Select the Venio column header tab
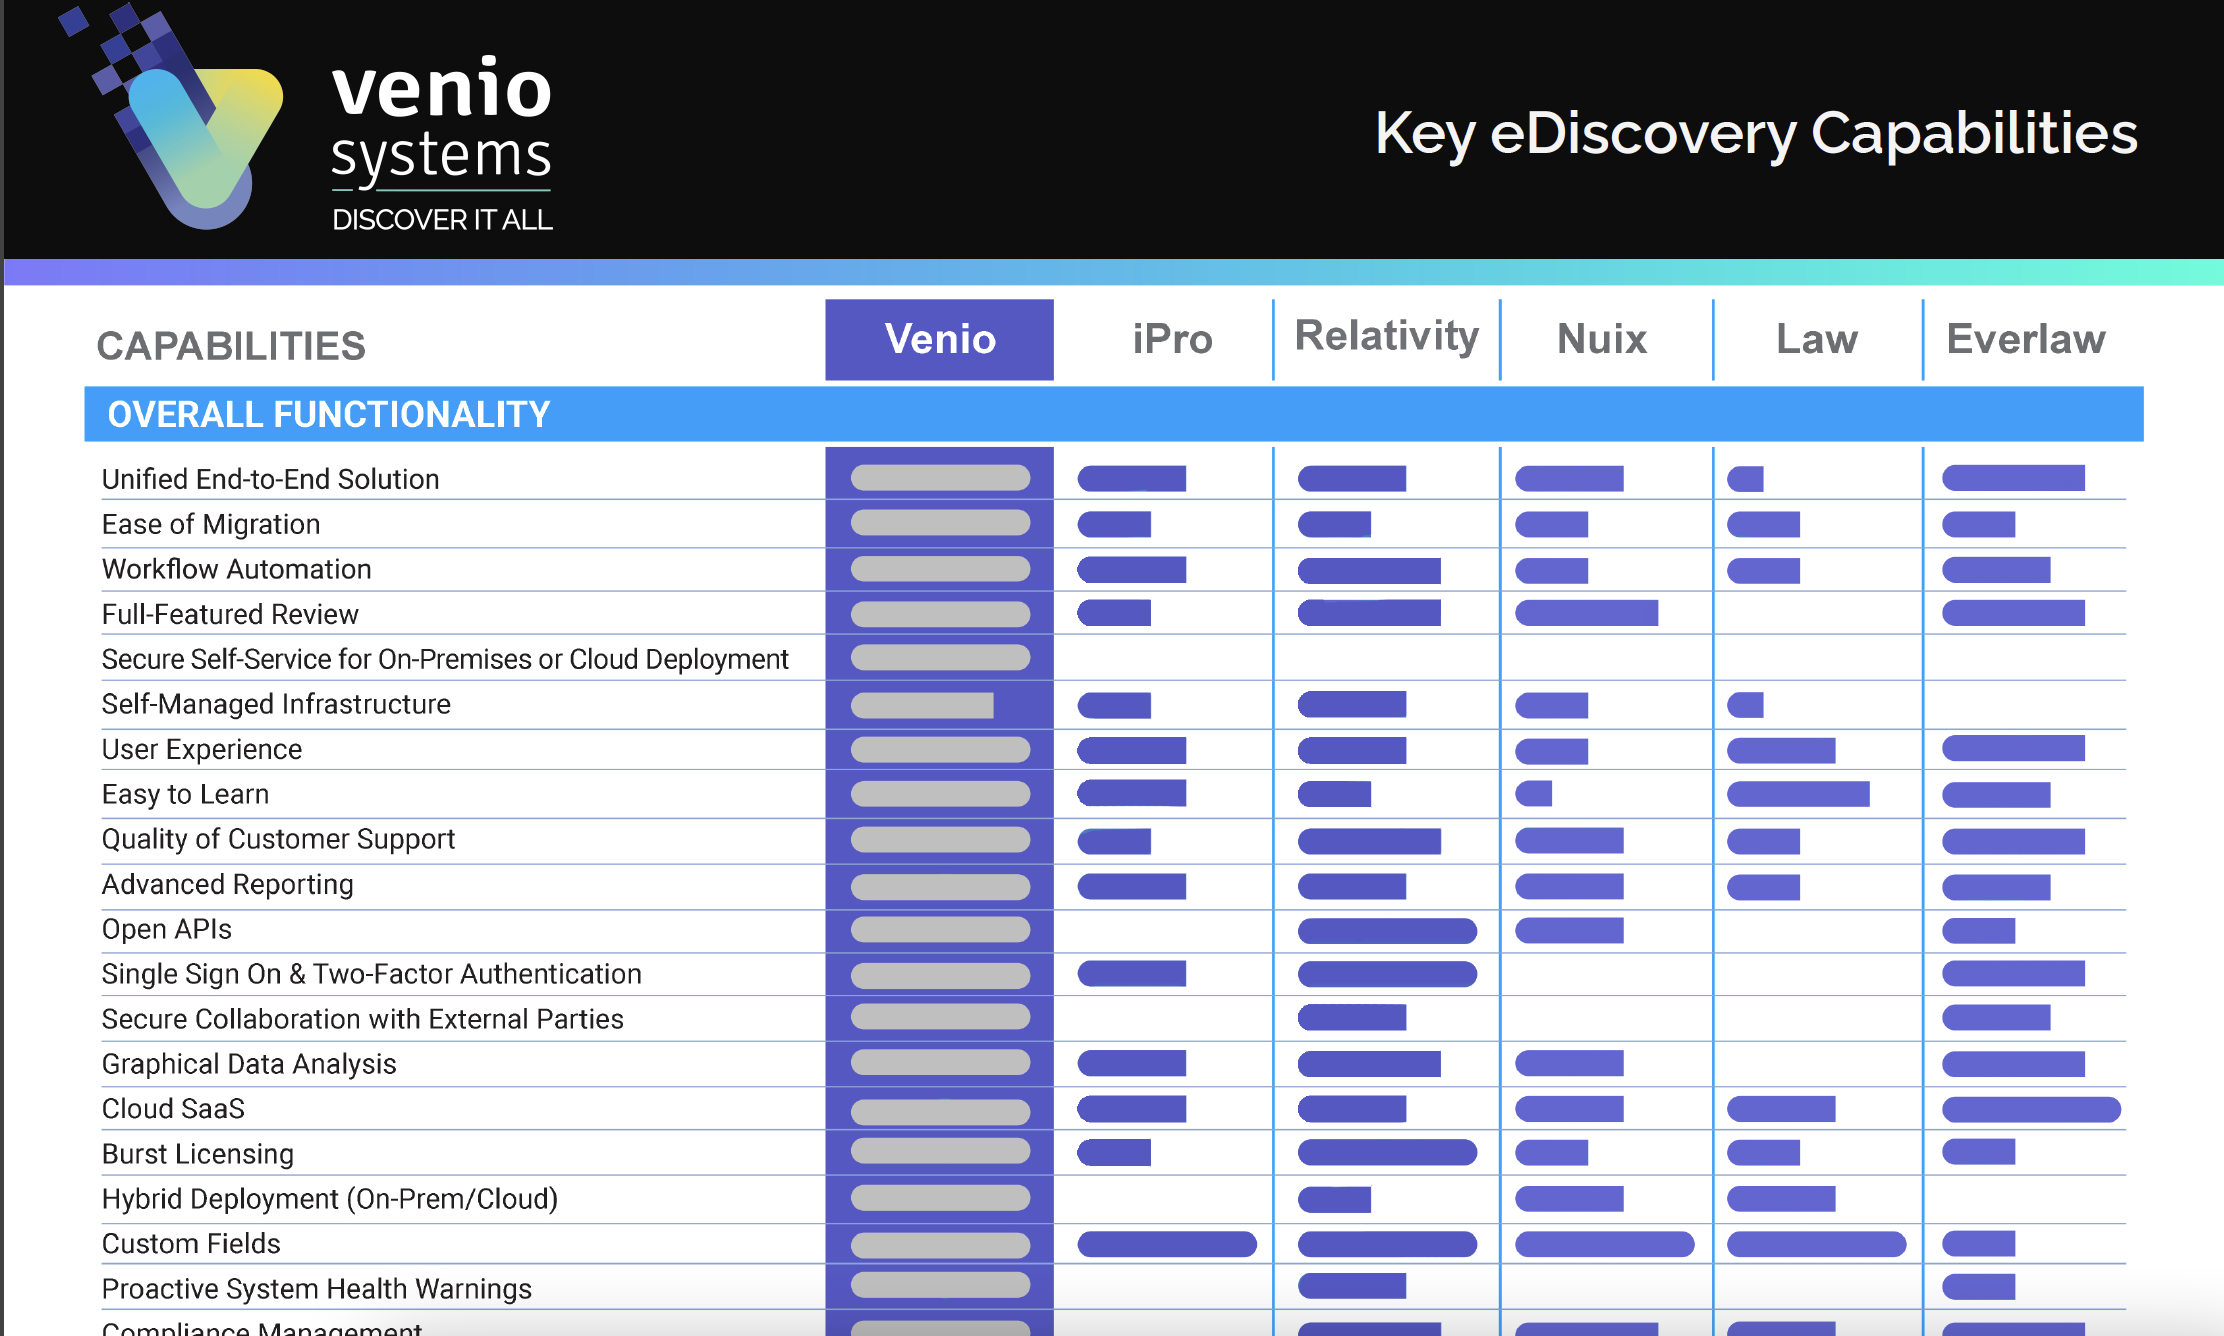The height and width of the screenshot is (1336, 2224). pos(939,339)
